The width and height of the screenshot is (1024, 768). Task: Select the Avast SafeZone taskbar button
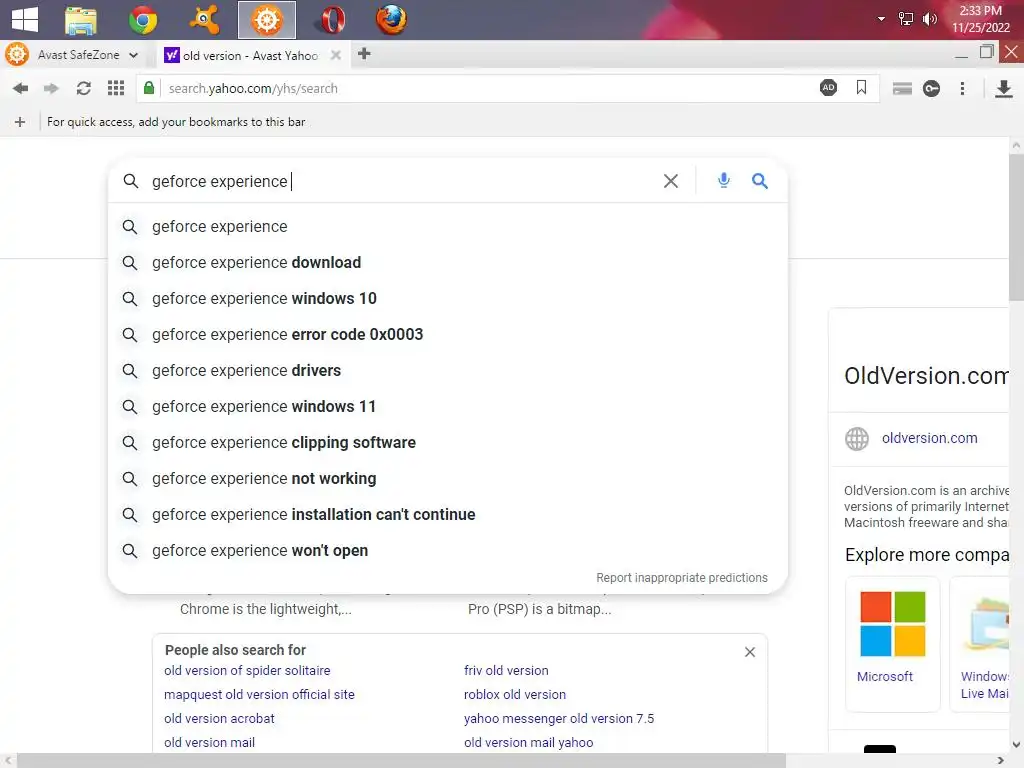click(x=266, y=20)
